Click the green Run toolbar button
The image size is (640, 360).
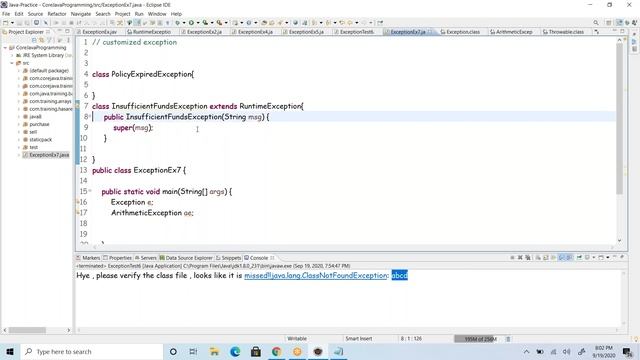pos(191,22)
